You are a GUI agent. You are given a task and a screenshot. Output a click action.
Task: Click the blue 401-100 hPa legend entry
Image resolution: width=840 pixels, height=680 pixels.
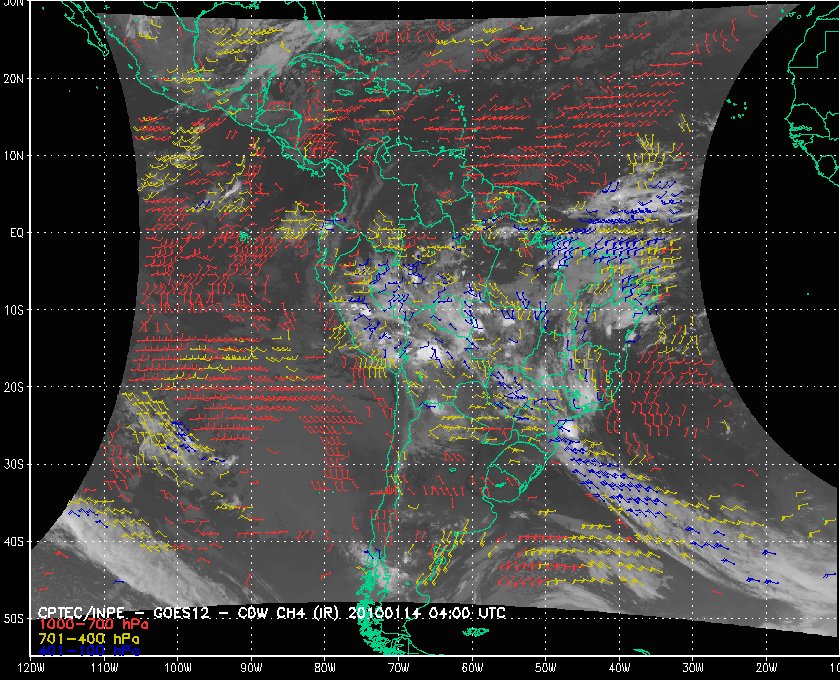pyautogui.click(x=89, y=651)
